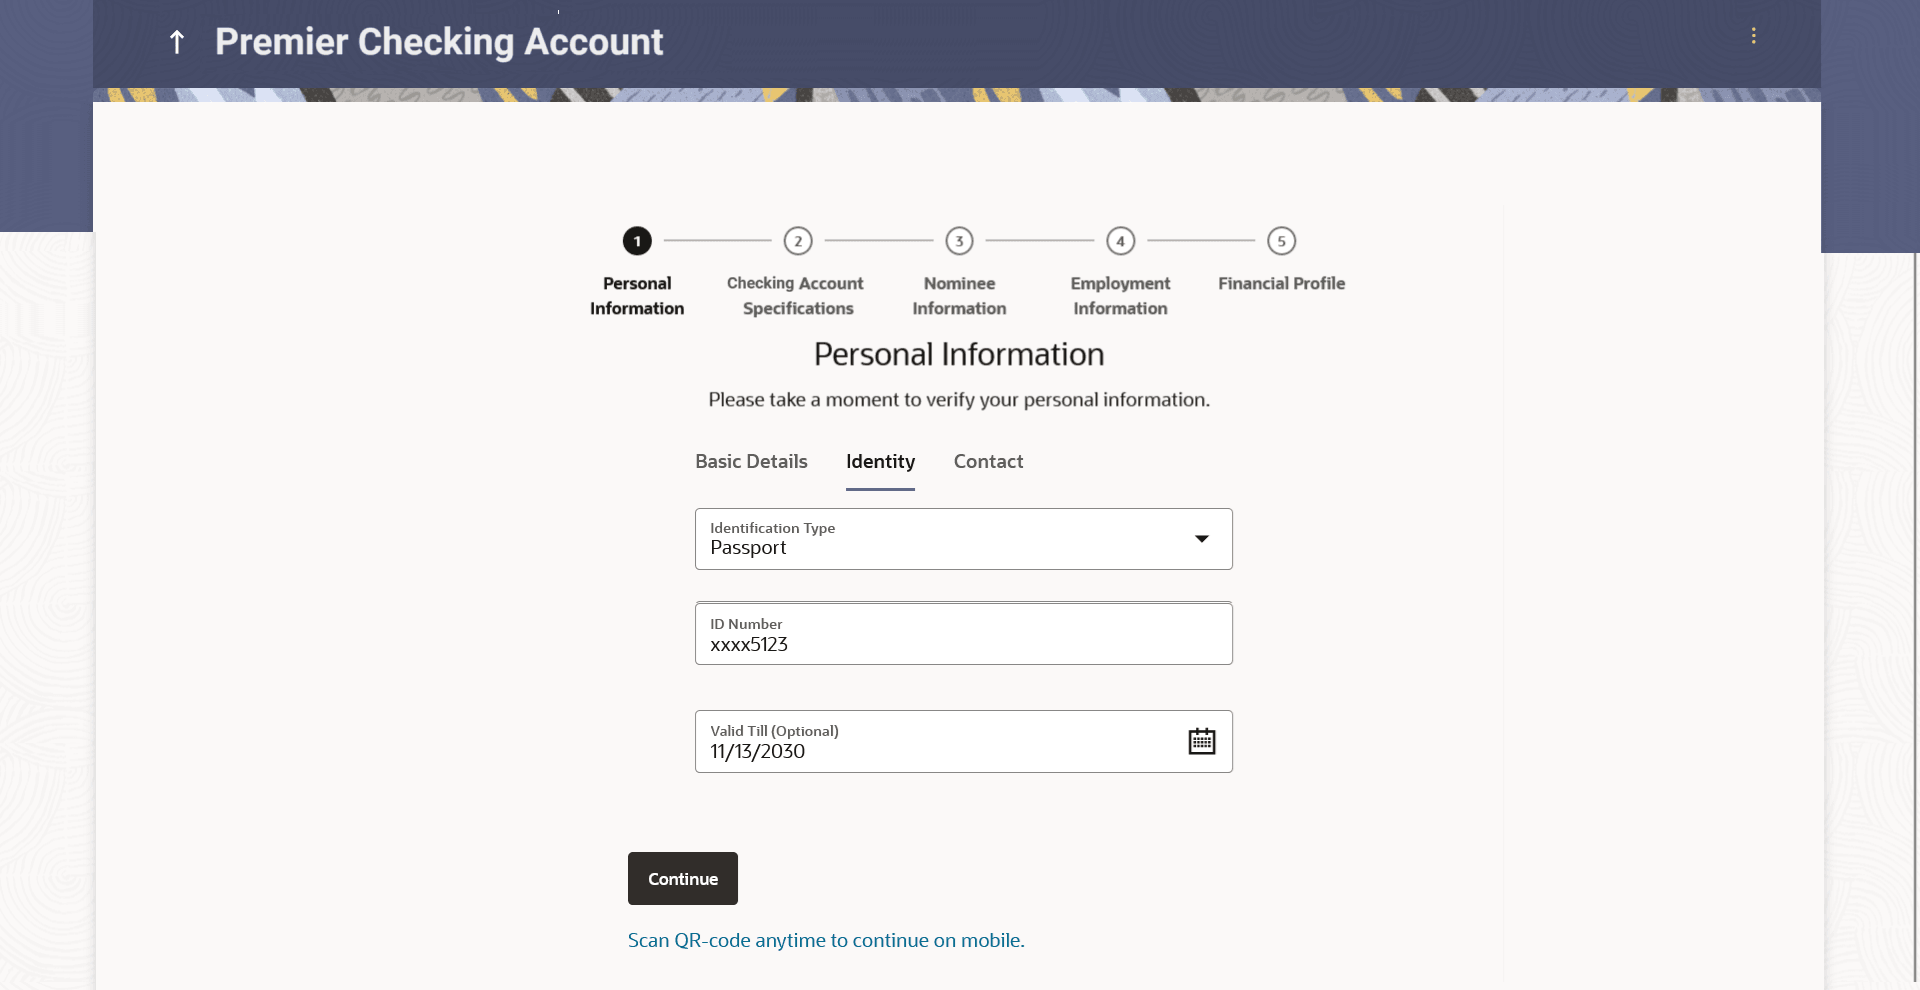Viewport: 1920px width, 990px height.
Task: Go to step 2 circle icon
Action: point(798,241)
